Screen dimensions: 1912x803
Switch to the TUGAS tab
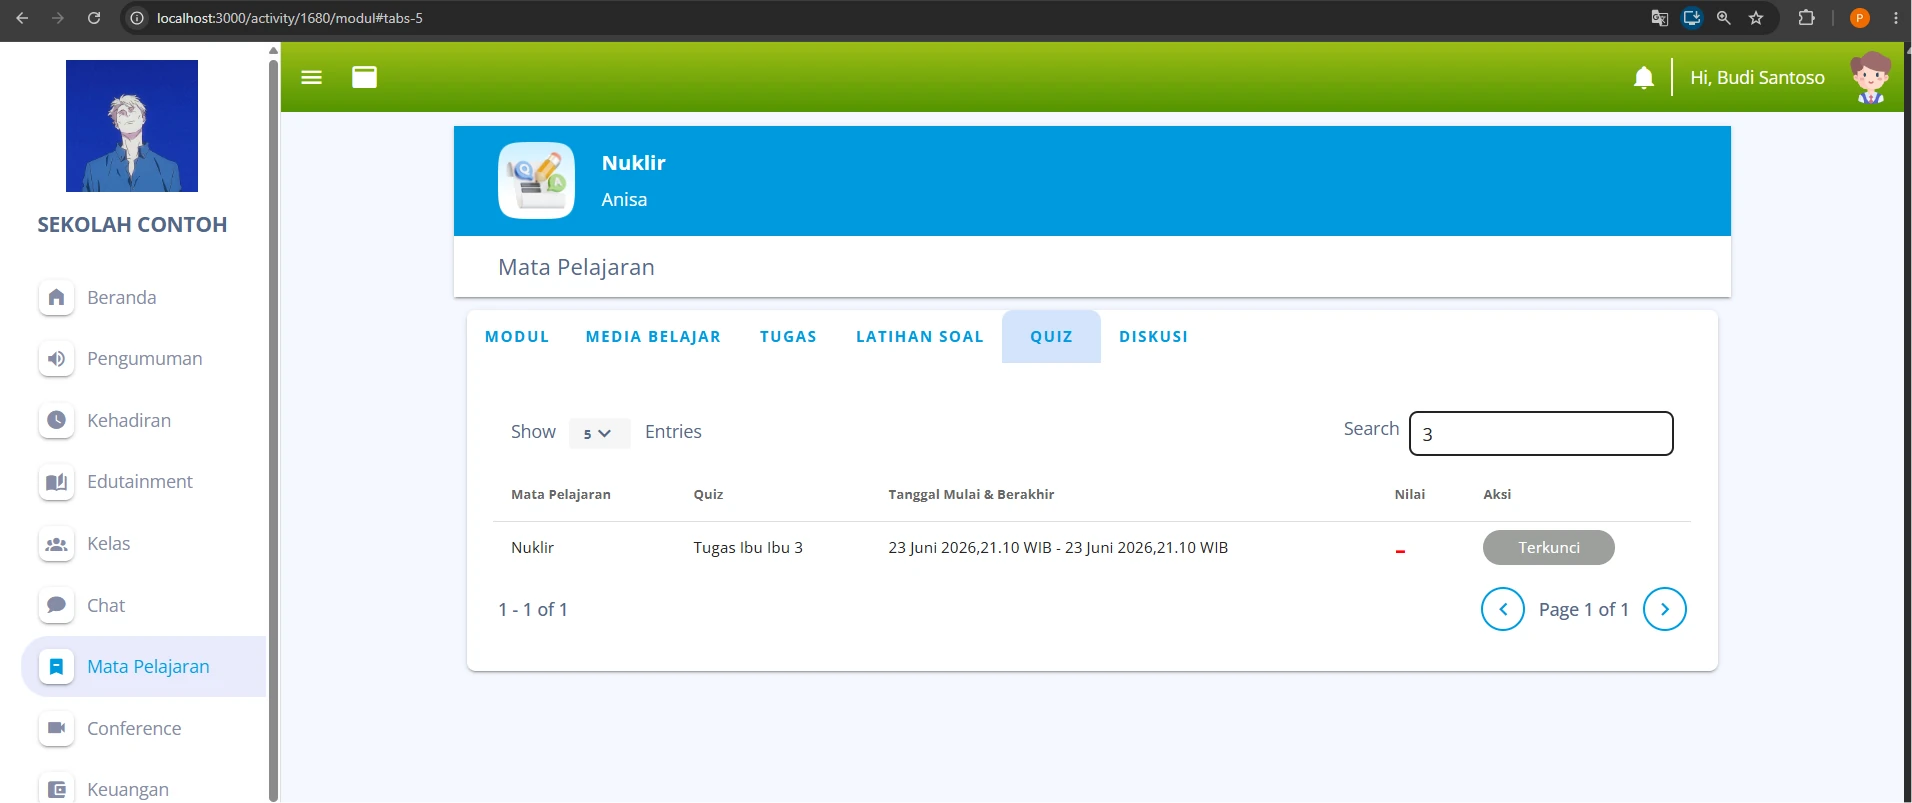[x=788, y=337]
